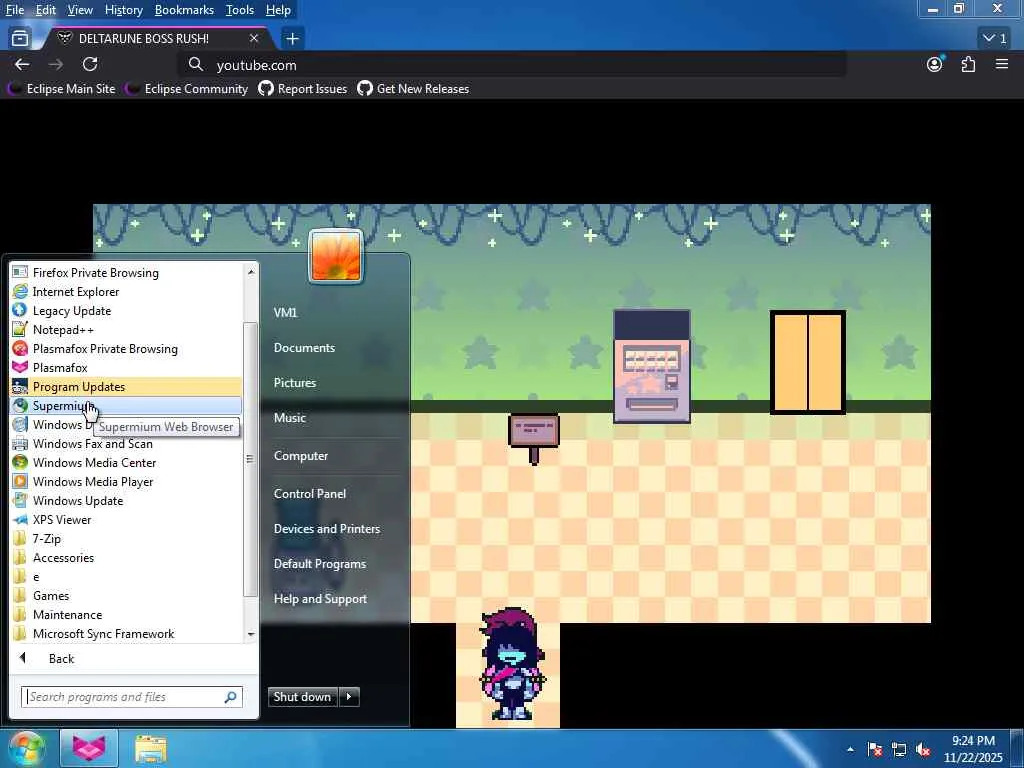Click the muted volume tray icon
This screenshot has width=1024, height=768.
click(923, 750)
